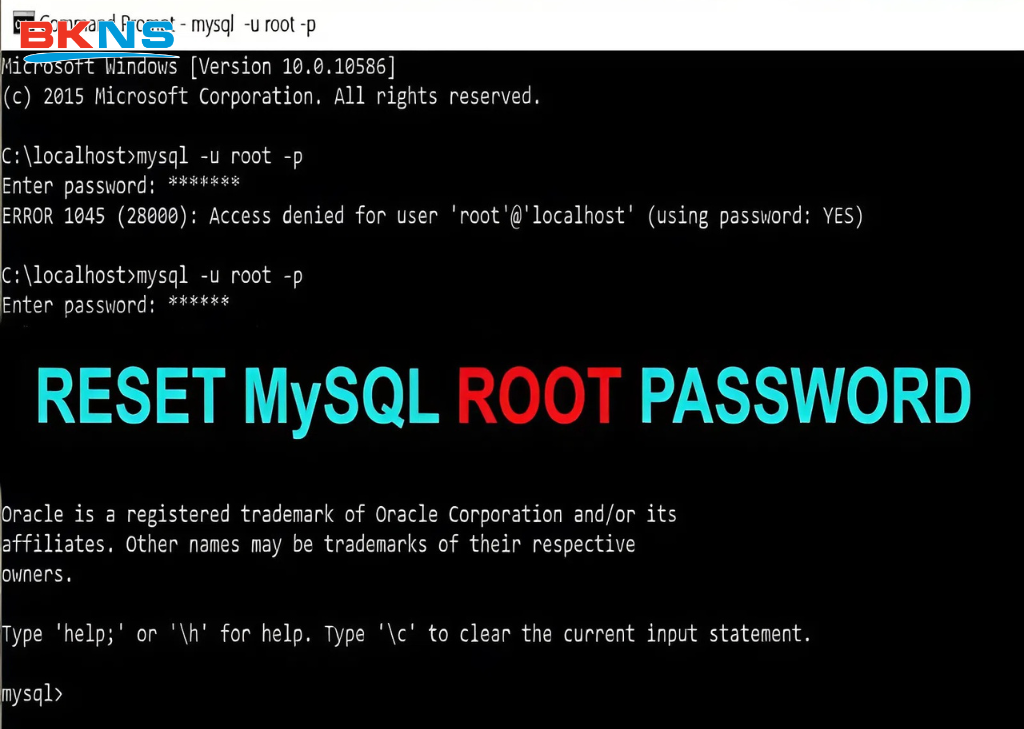Click the window title text "mysql -u root -p"
Screen dimensions: 1024x729
tap(253, 25)
